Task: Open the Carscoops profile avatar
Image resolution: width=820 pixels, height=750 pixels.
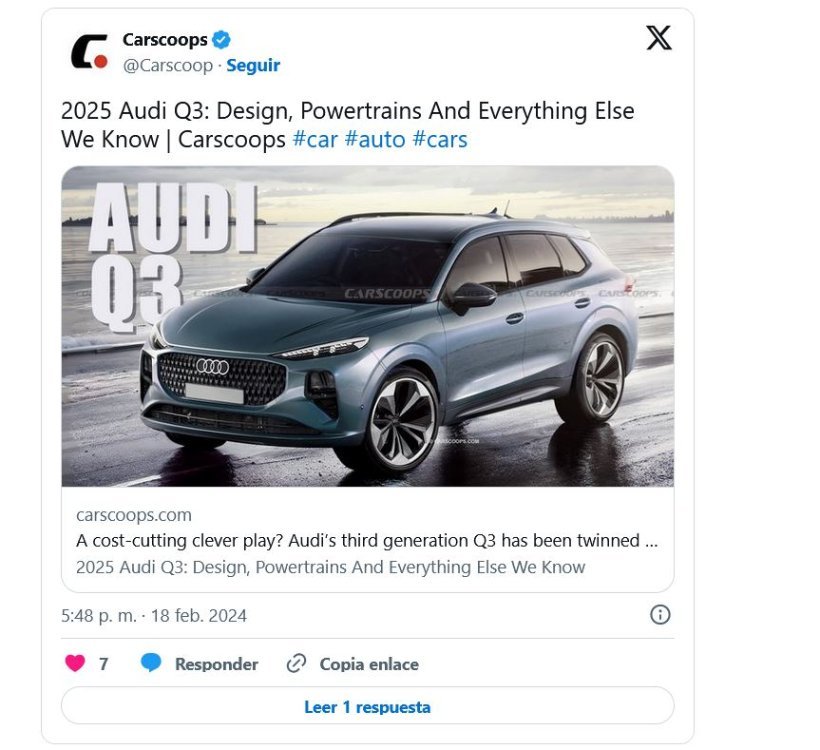Action: point(89,52)
